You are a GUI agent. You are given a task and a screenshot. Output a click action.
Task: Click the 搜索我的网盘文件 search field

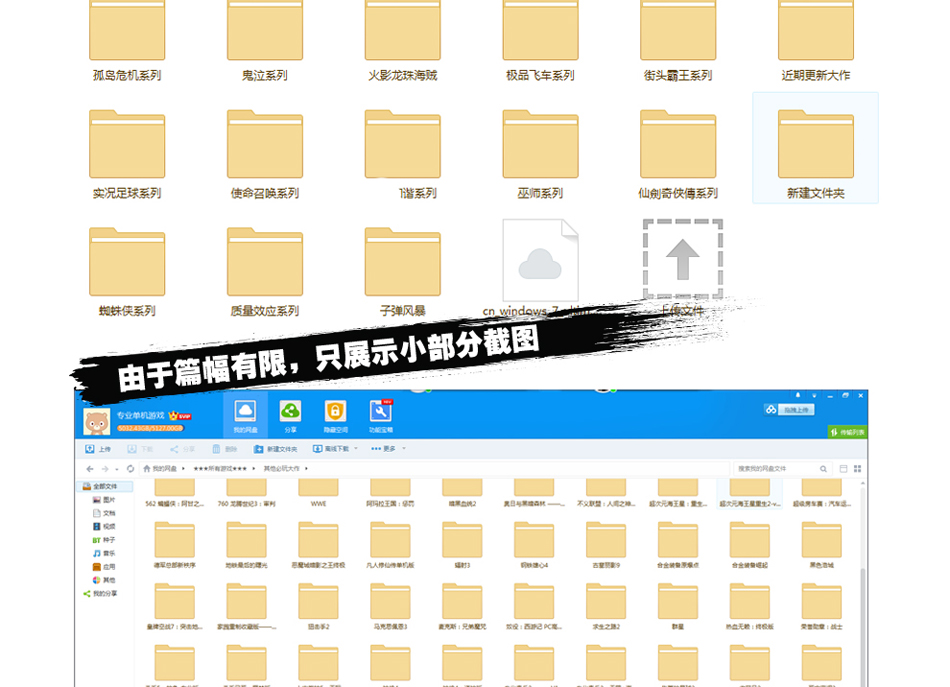tap(775, 468)
